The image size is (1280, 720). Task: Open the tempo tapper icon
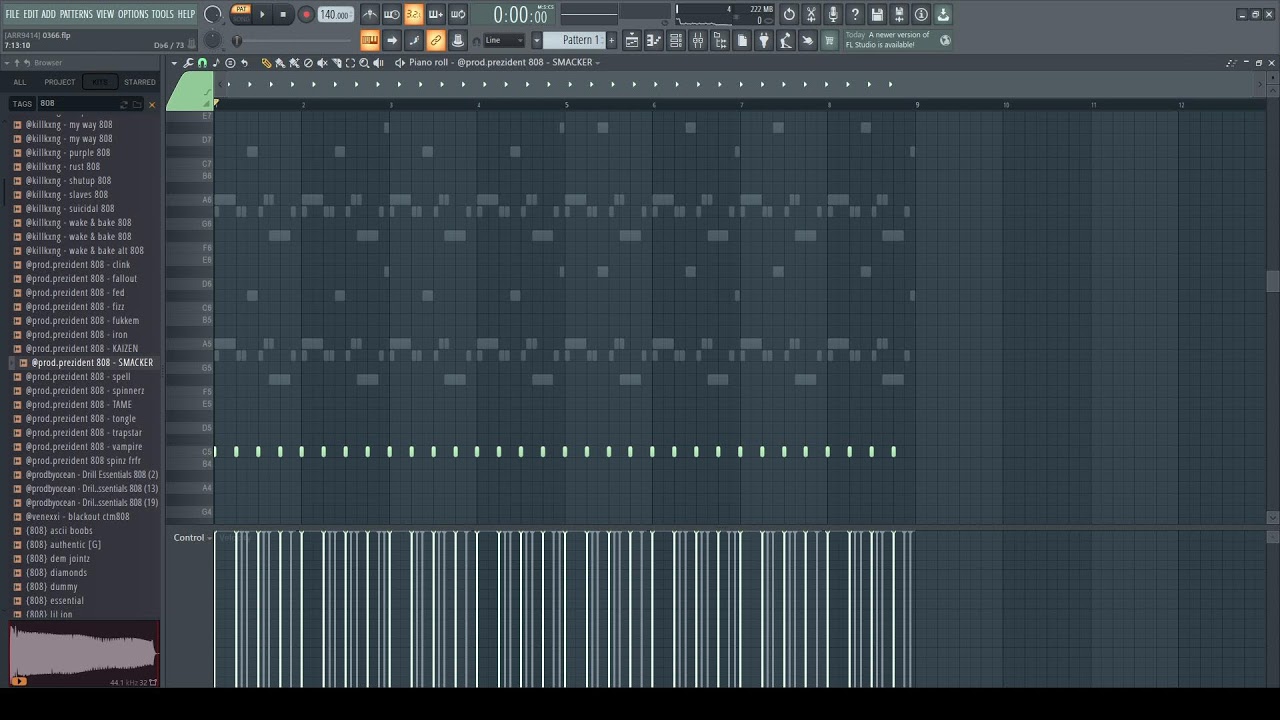786,40
